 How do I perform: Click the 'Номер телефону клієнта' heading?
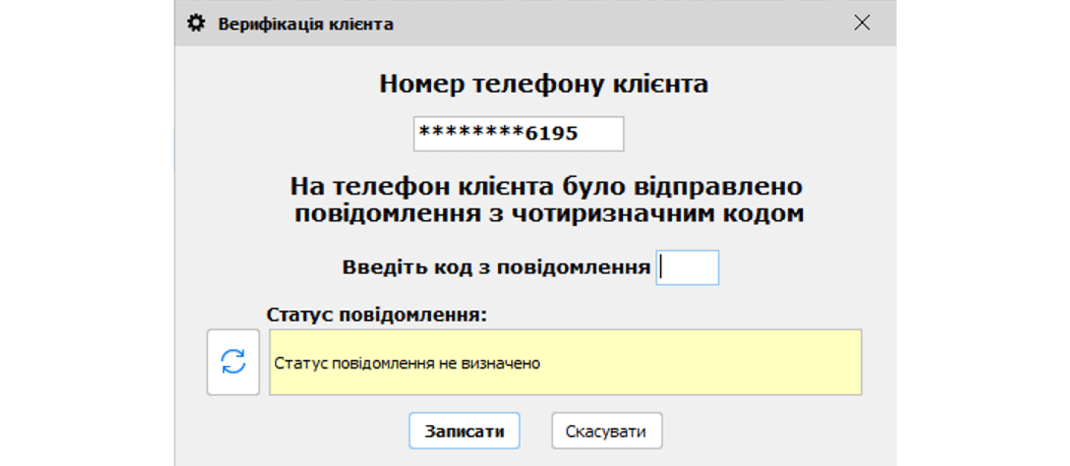click(x=544, y=85)
